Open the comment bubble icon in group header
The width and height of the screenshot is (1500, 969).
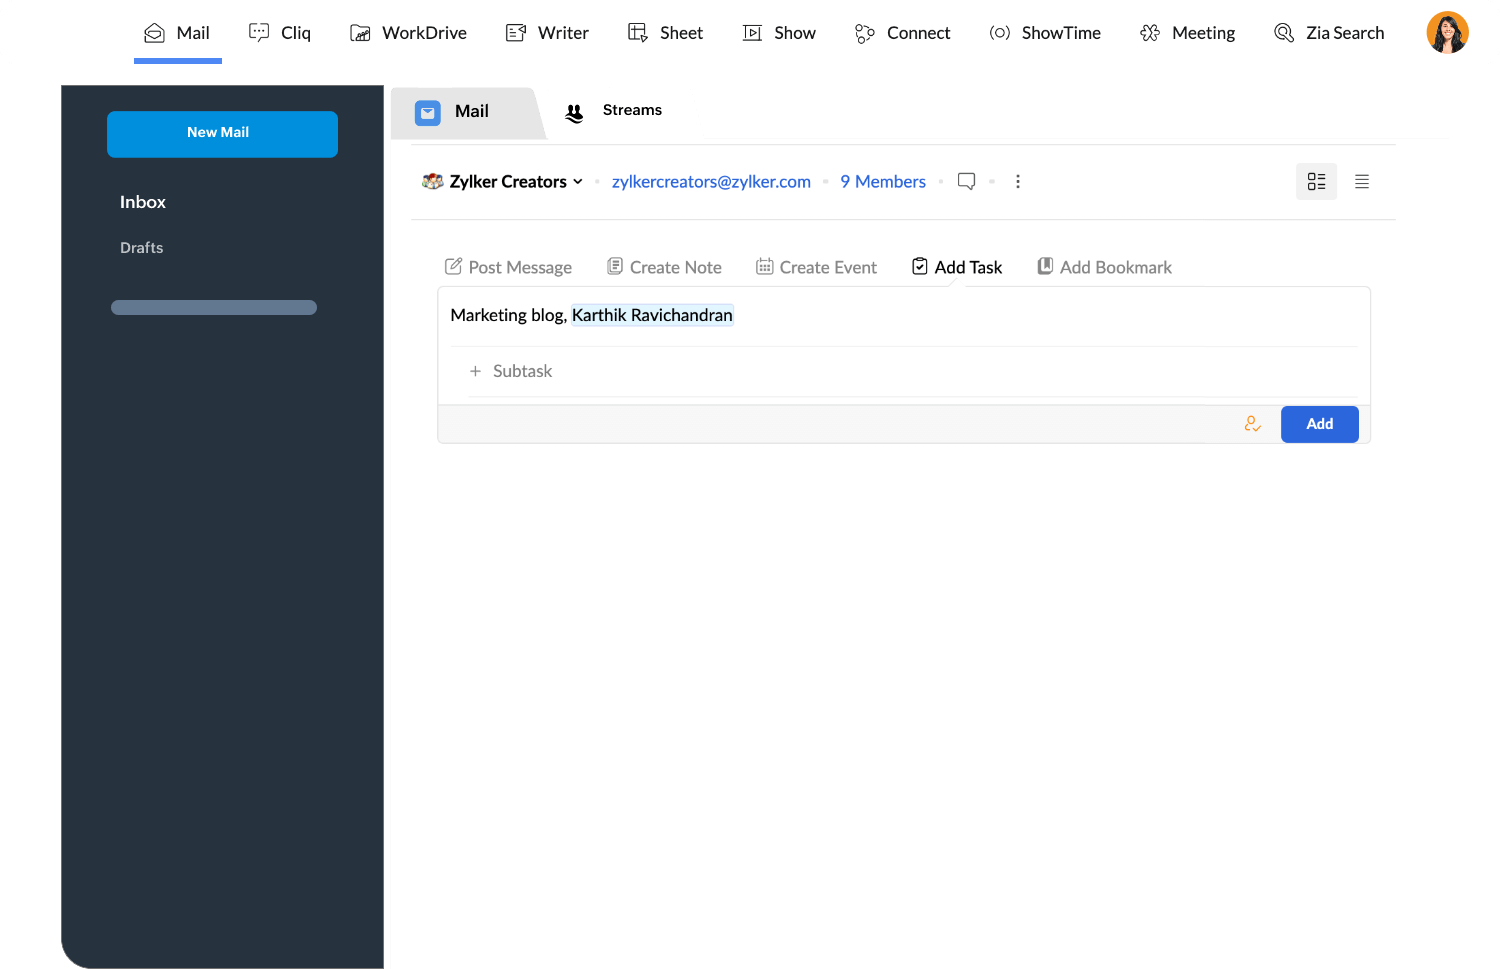click(966, 182)
